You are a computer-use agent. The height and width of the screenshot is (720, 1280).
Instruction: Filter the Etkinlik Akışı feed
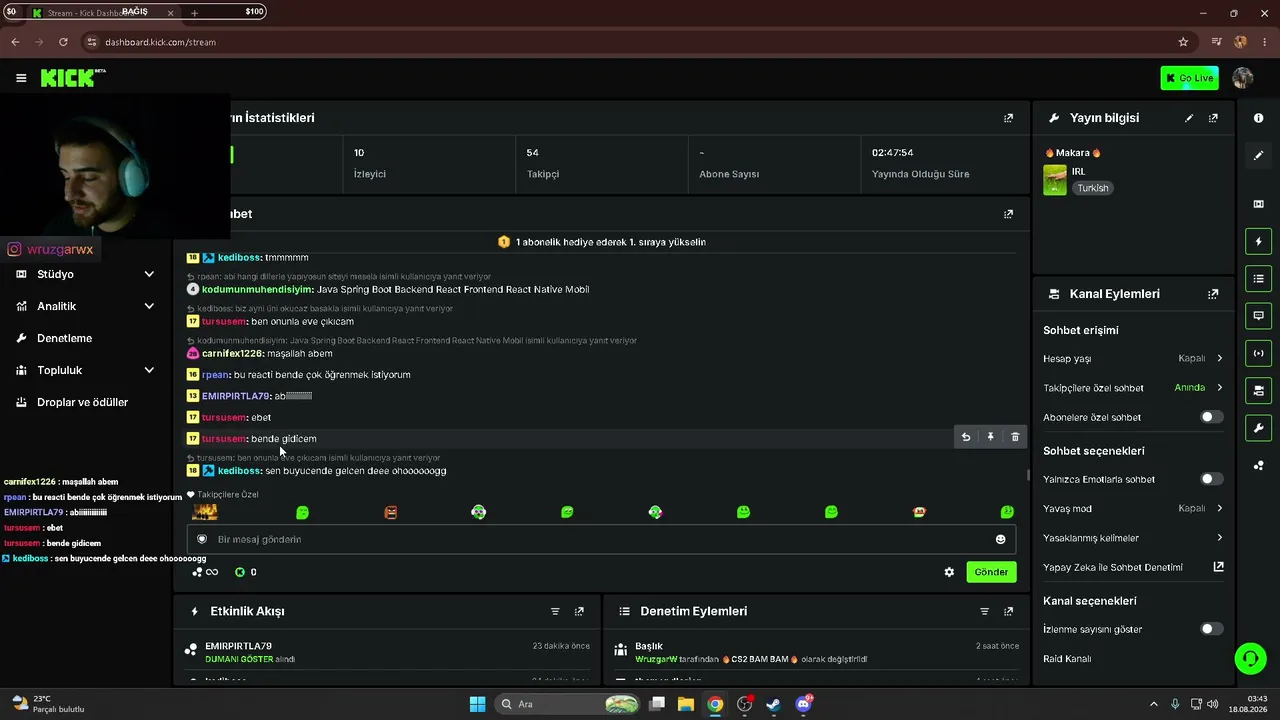[555, 611]
